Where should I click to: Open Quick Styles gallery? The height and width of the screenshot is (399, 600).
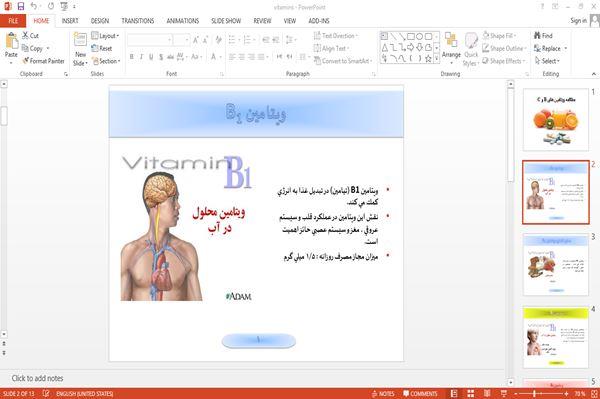[x=471, y=50]
